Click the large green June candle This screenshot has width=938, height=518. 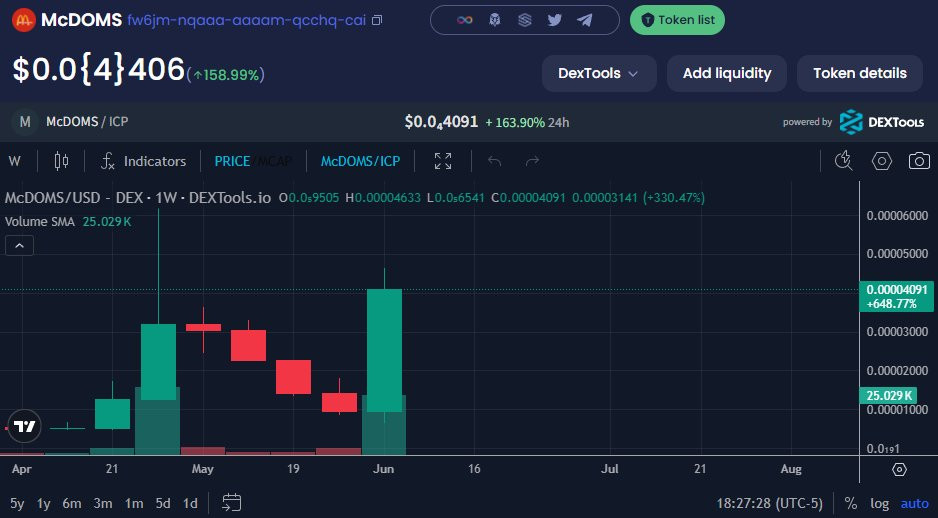[x=384, y=351]
